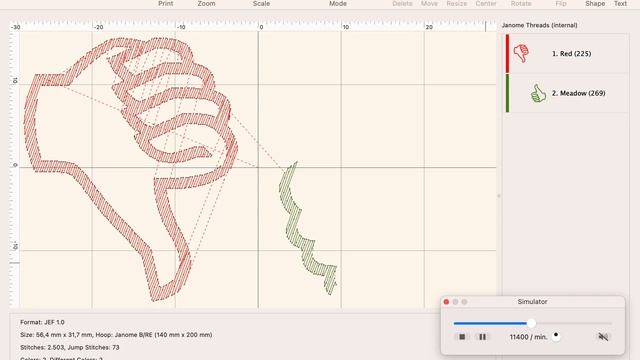Viewport: 640px width, 360px height.
Task: Click the green color bar of thread 2
Action: click(507, 93)
